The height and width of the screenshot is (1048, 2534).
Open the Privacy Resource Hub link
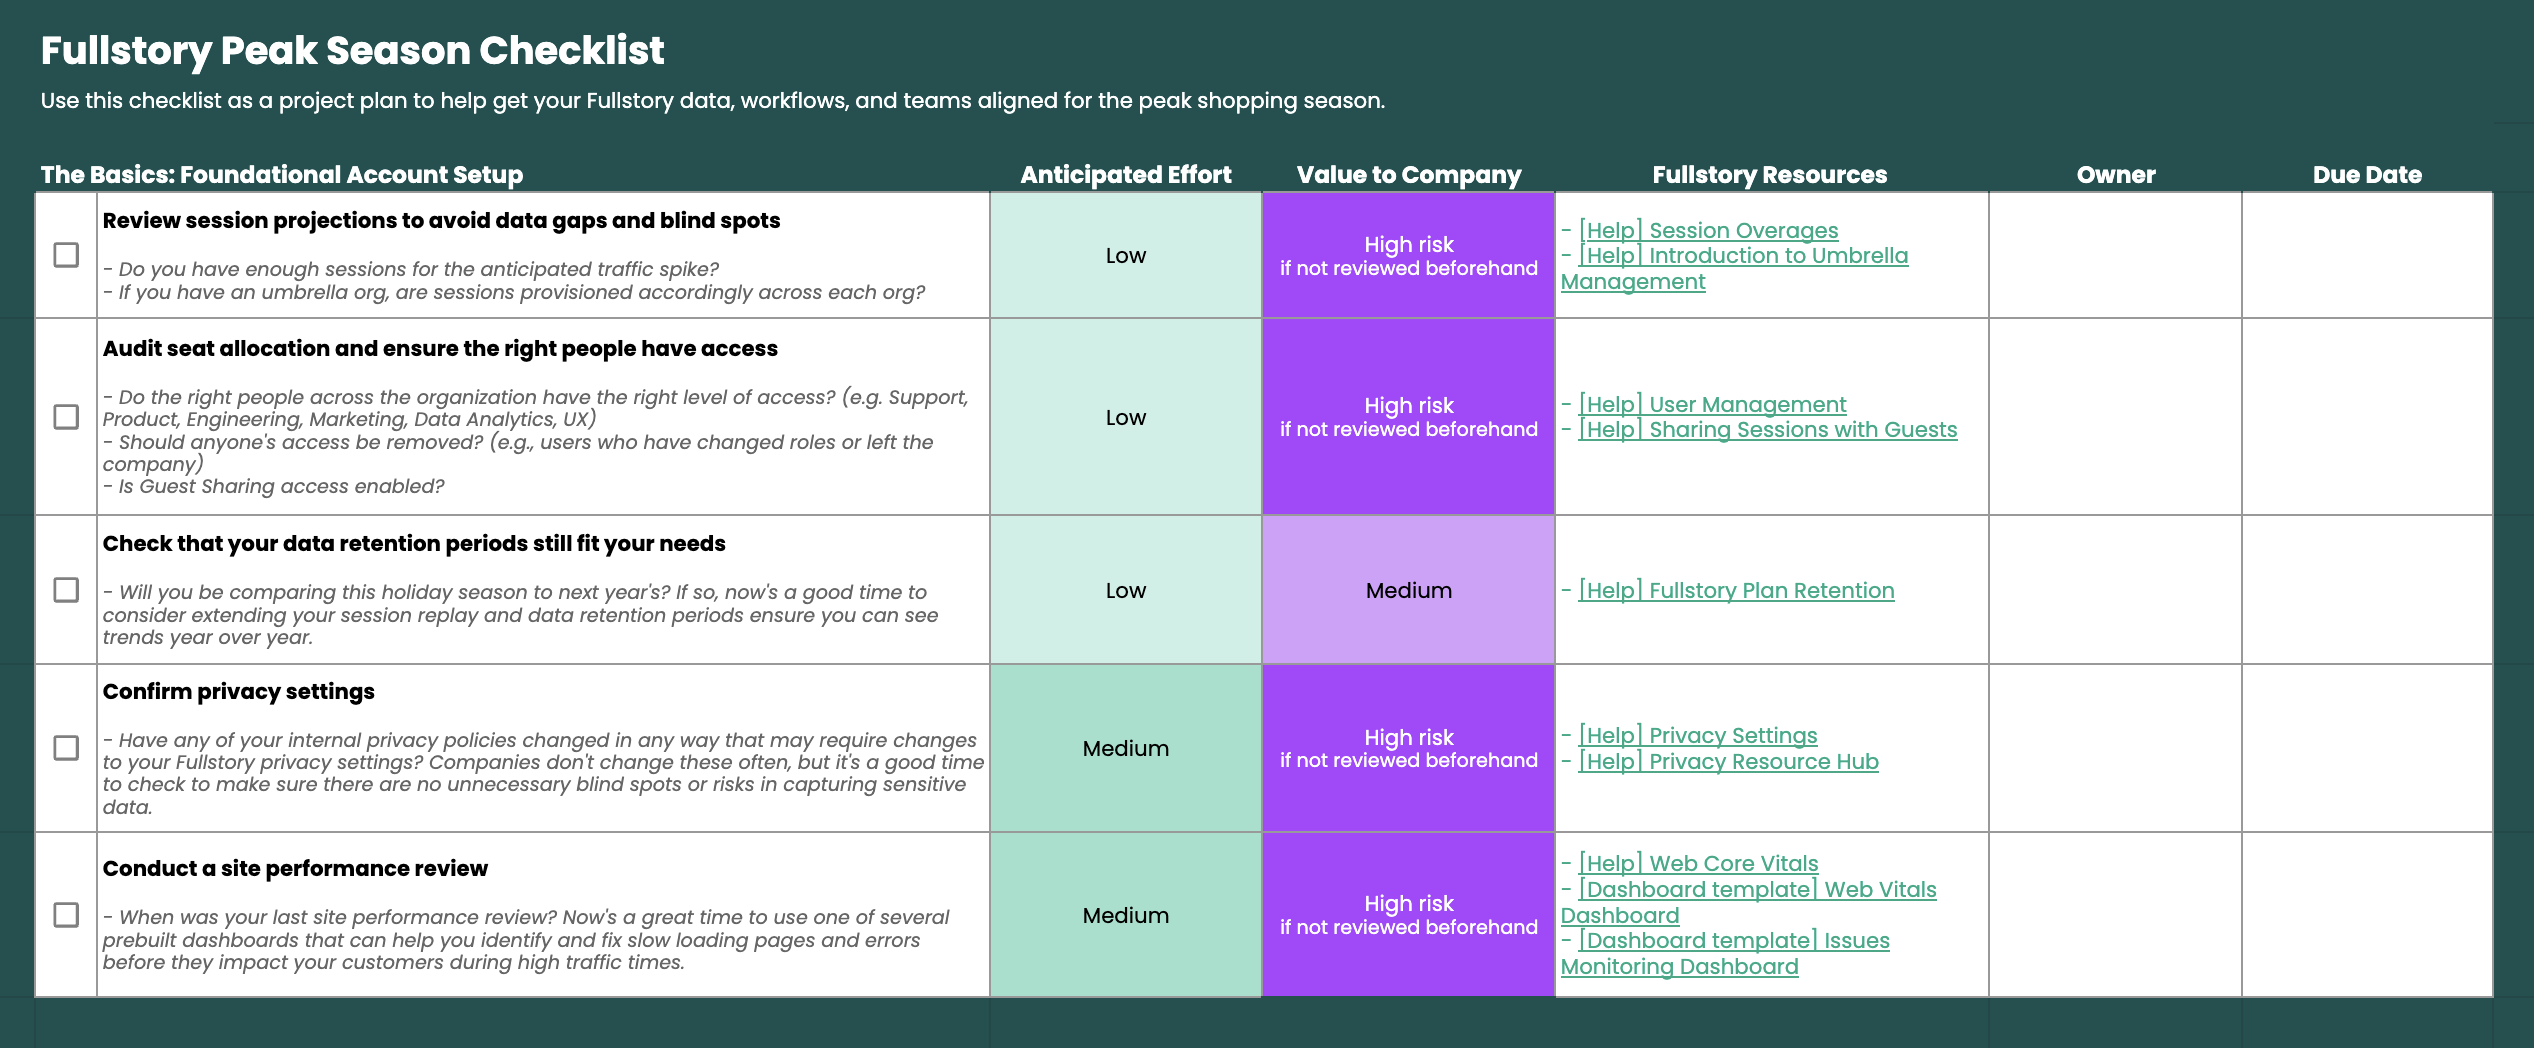(1728, 762)
